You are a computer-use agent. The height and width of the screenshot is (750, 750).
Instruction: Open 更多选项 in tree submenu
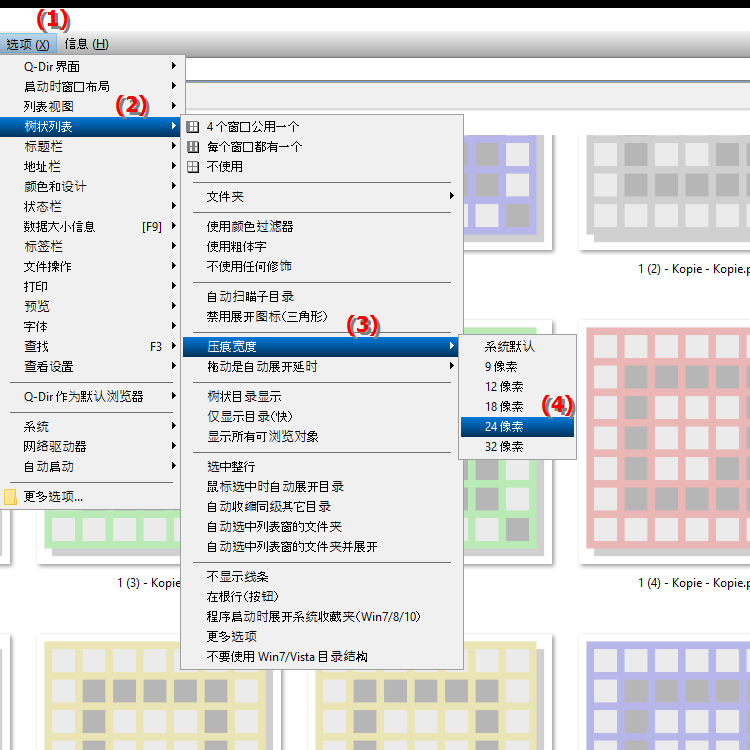click(x=321, y=637)
